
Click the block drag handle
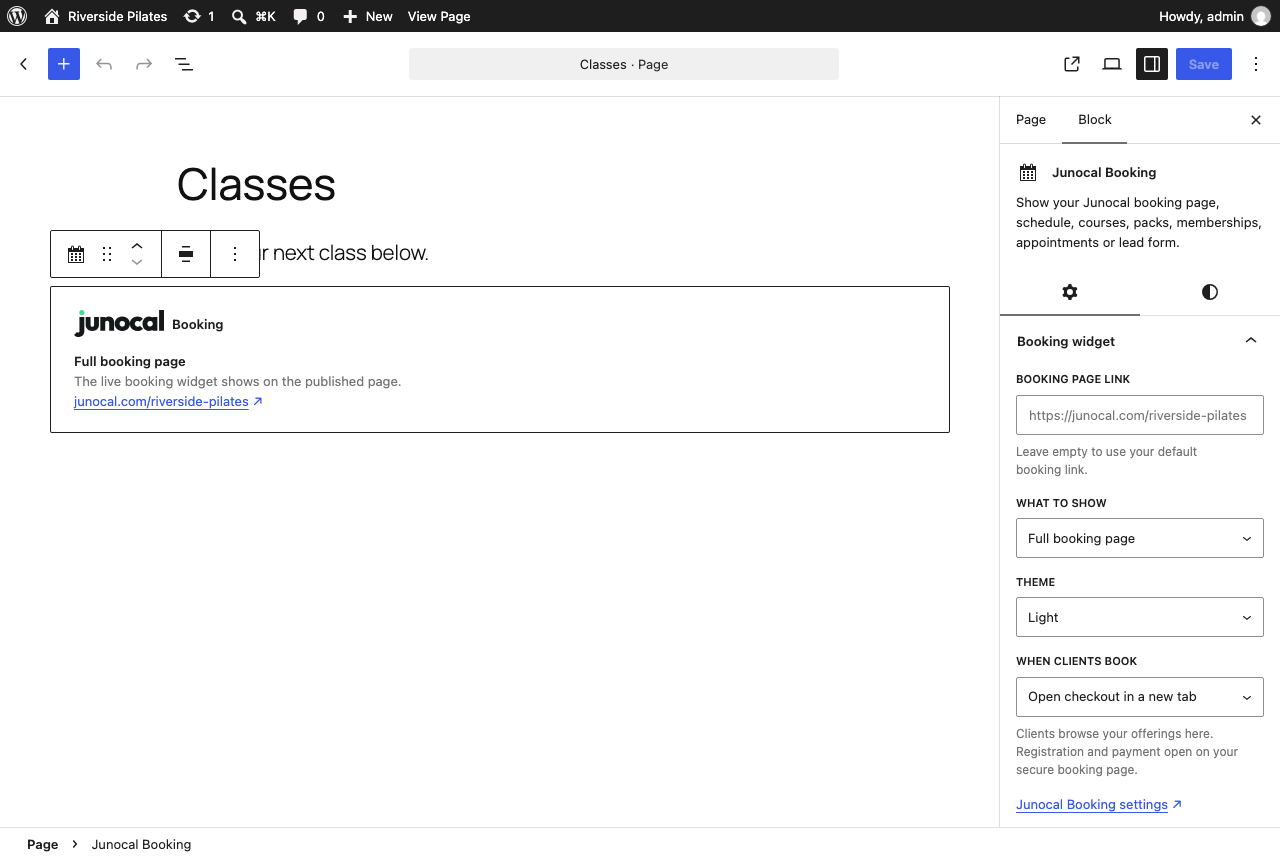point(107,254)
